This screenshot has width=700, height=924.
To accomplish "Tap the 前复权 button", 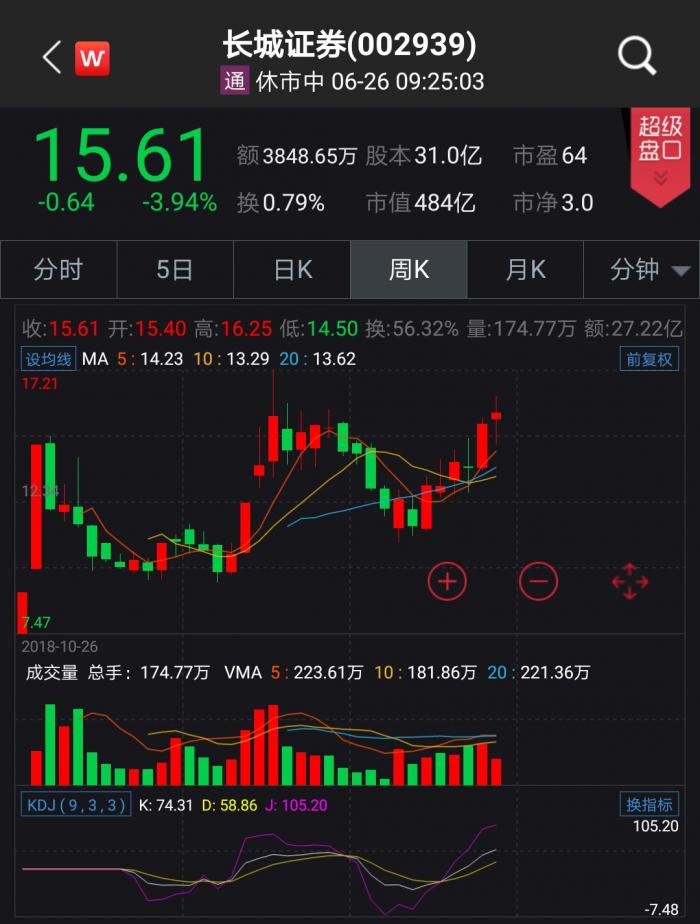I will tap(649, 359).
